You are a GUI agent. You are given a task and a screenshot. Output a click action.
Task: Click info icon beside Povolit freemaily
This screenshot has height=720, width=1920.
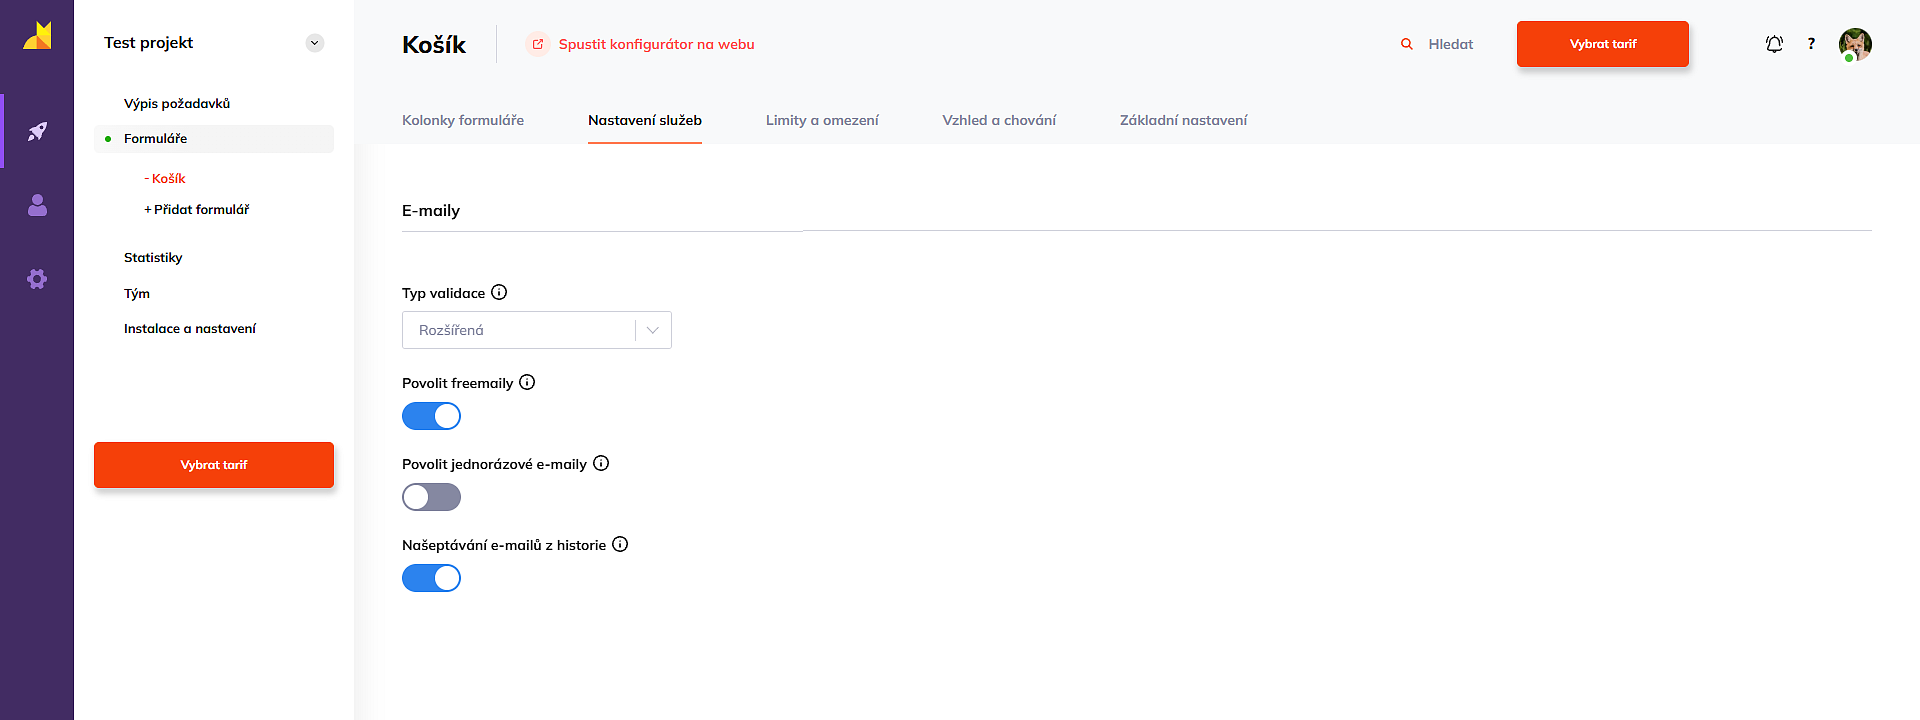[527, 382]
